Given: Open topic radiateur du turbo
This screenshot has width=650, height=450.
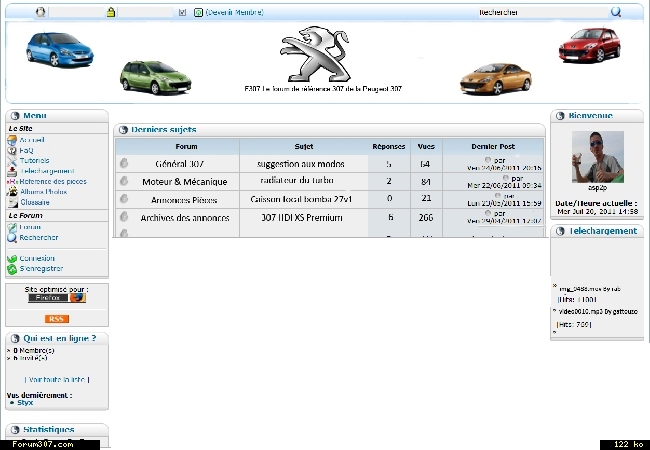Looking at the screenshot, I should pos(297,180).
